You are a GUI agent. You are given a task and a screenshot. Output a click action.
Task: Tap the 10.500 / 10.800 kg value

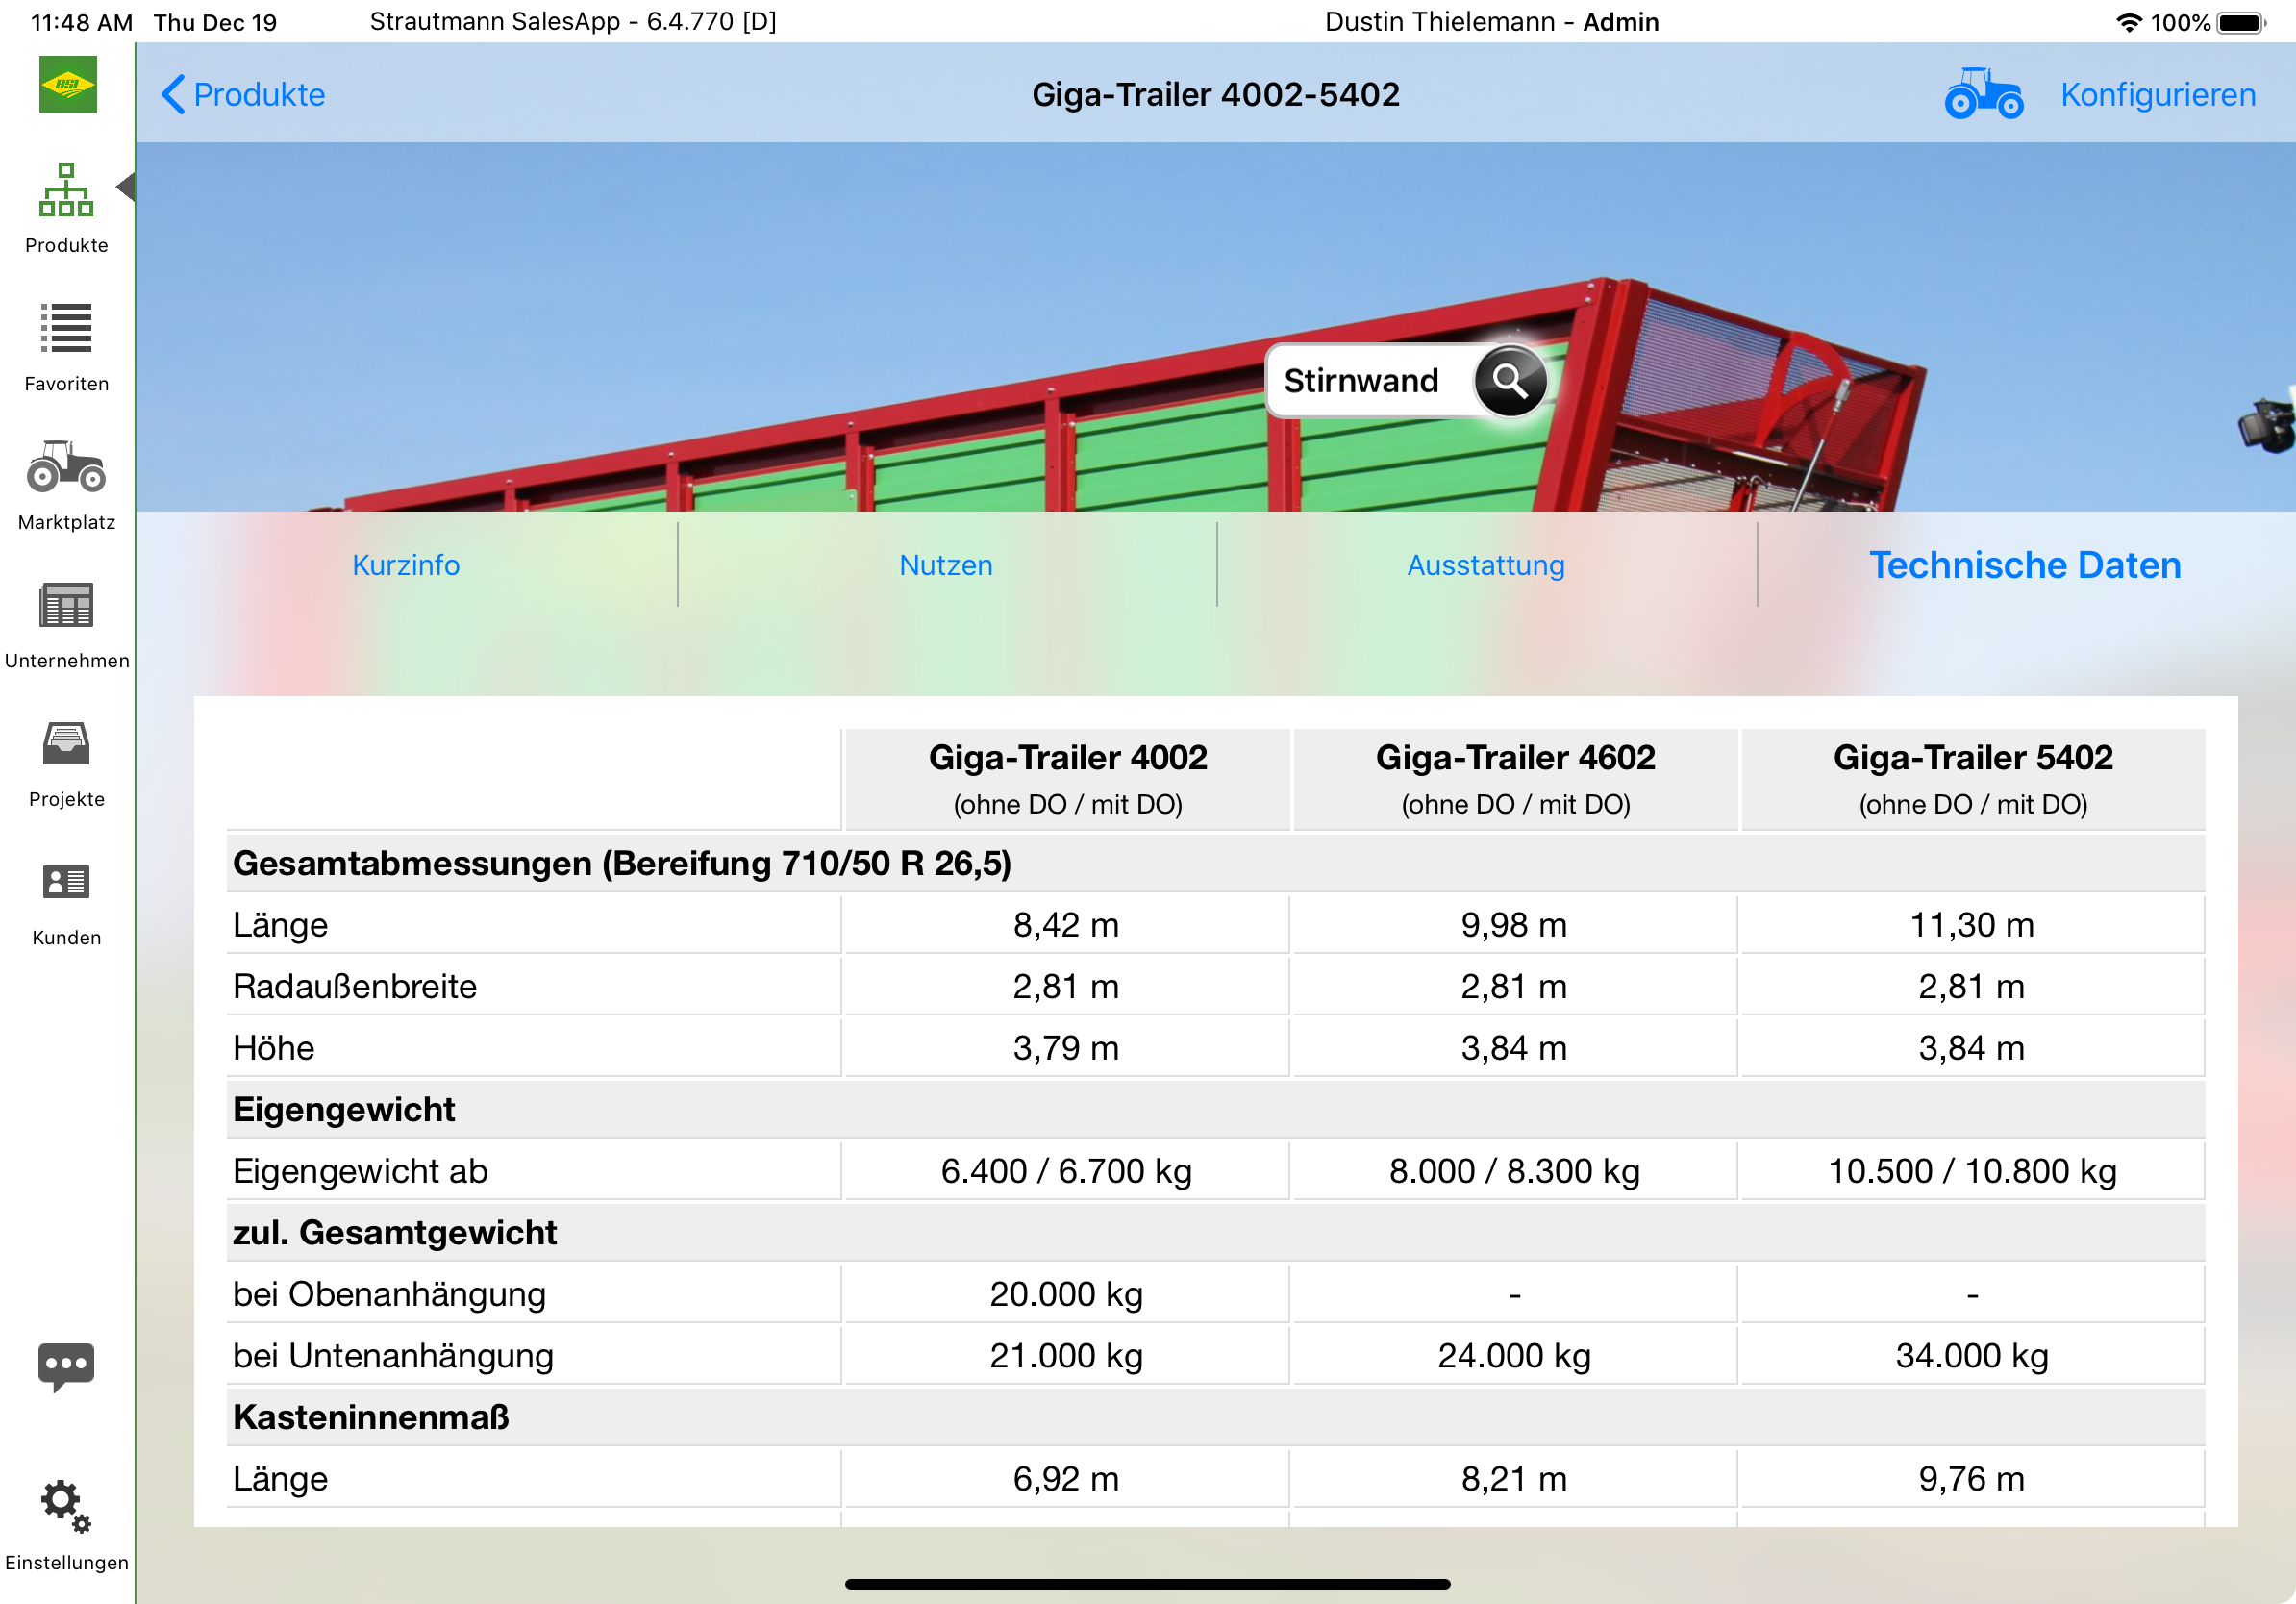point(1972,1171)
